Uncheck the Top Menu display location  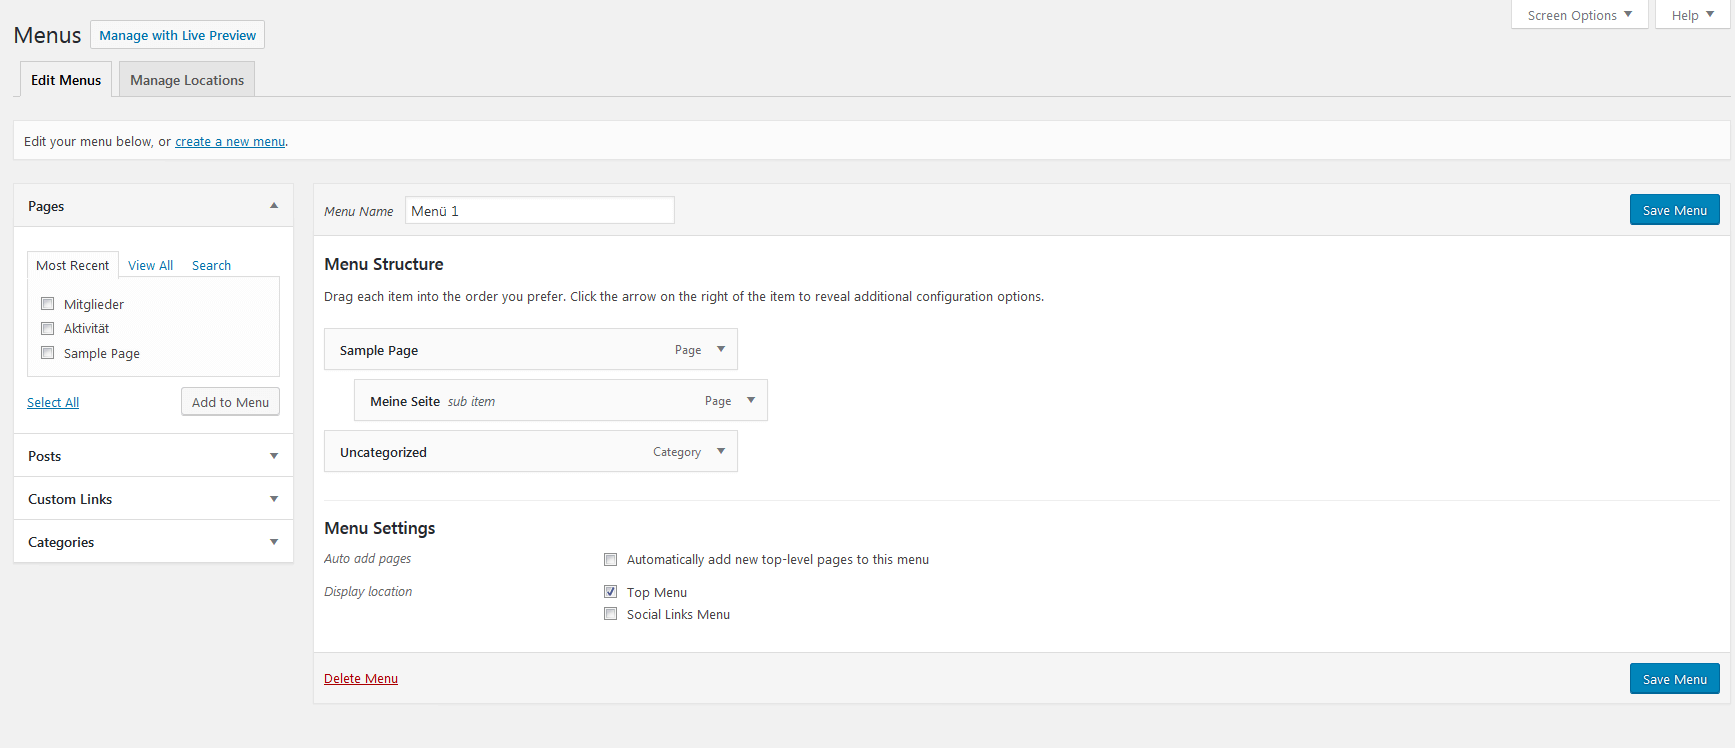click(610, 592)
